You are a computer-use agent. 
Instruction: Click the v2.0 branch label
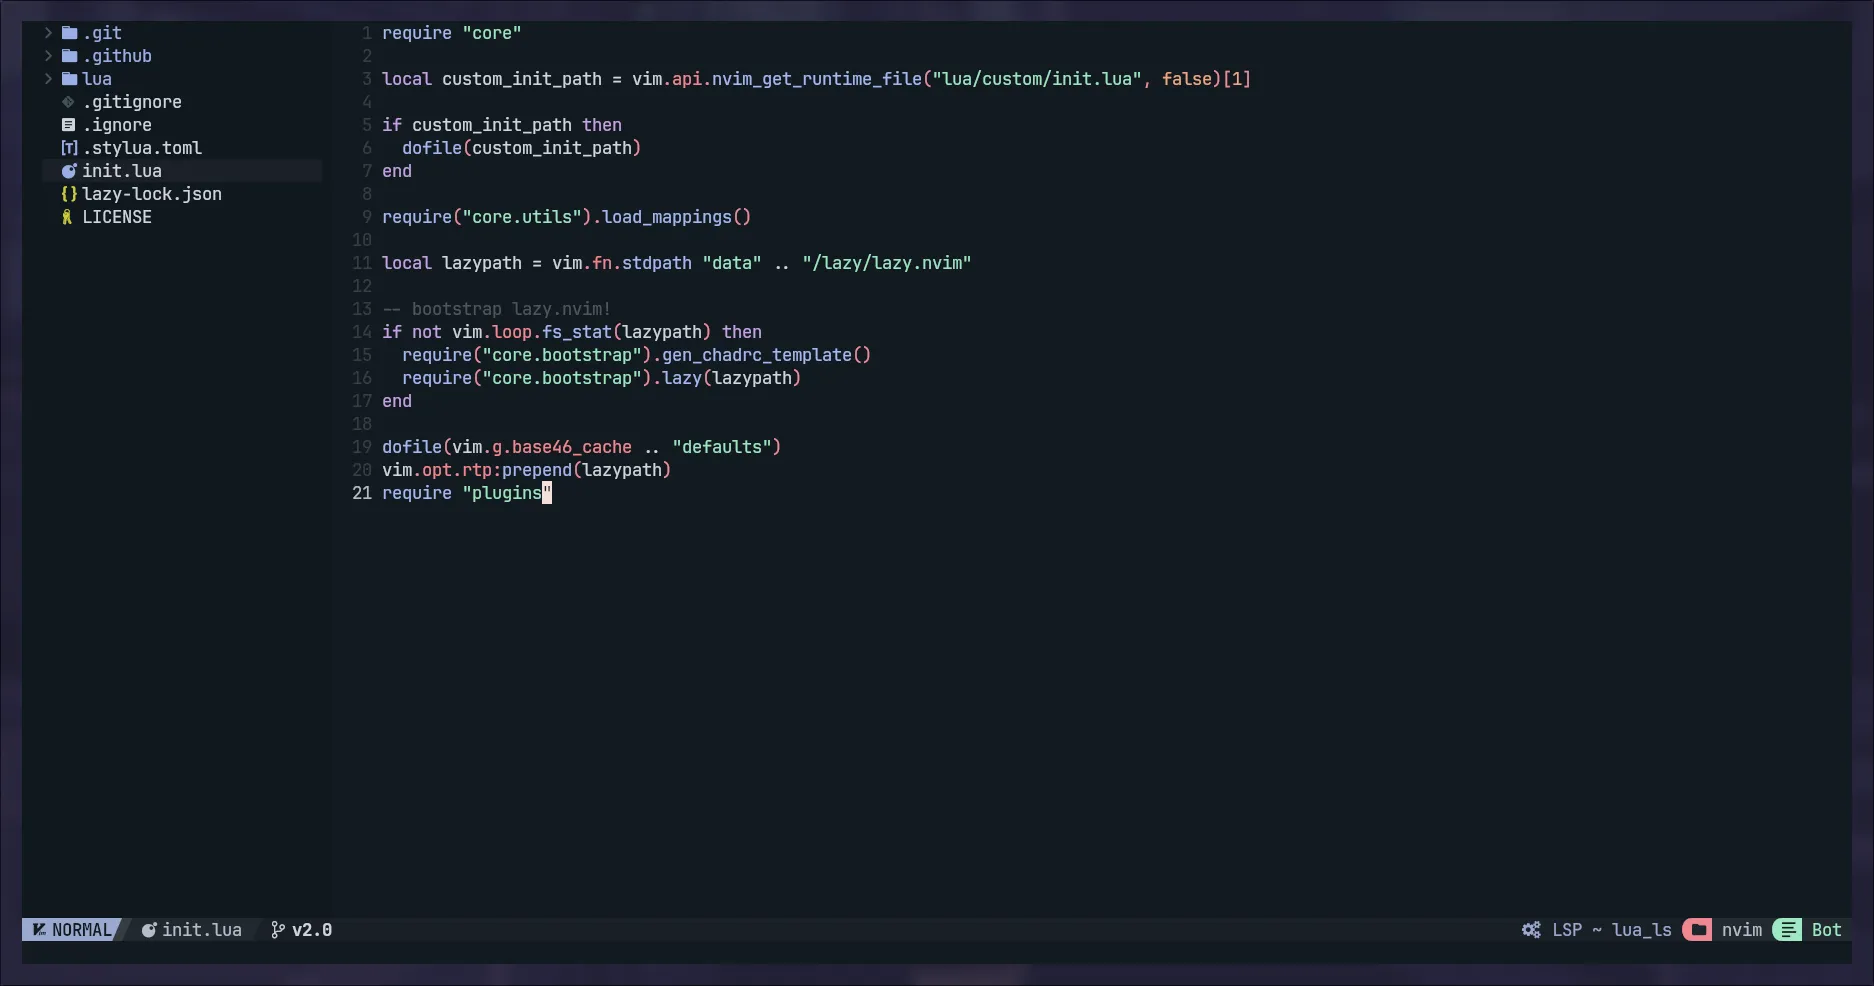pyautogui.click(x=312, y=930)
